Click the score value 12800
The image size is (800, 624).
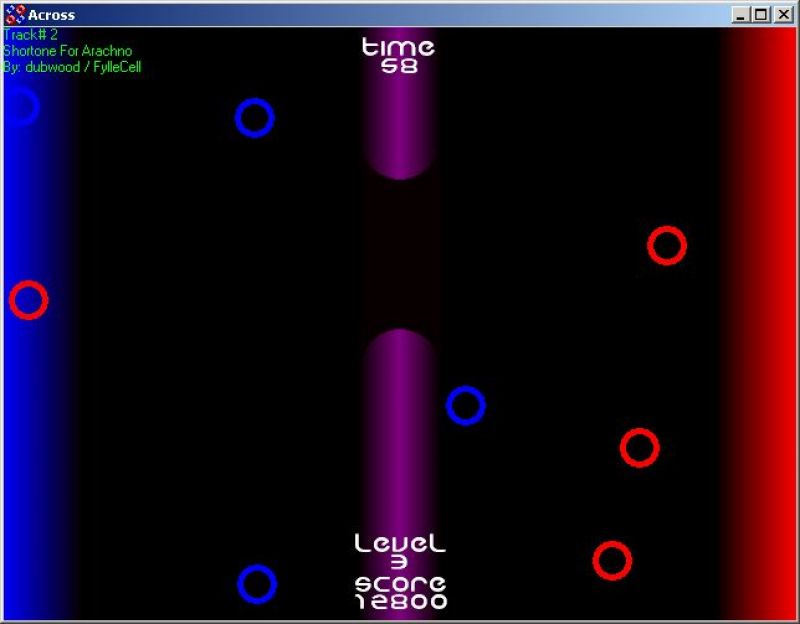point(401,602)
